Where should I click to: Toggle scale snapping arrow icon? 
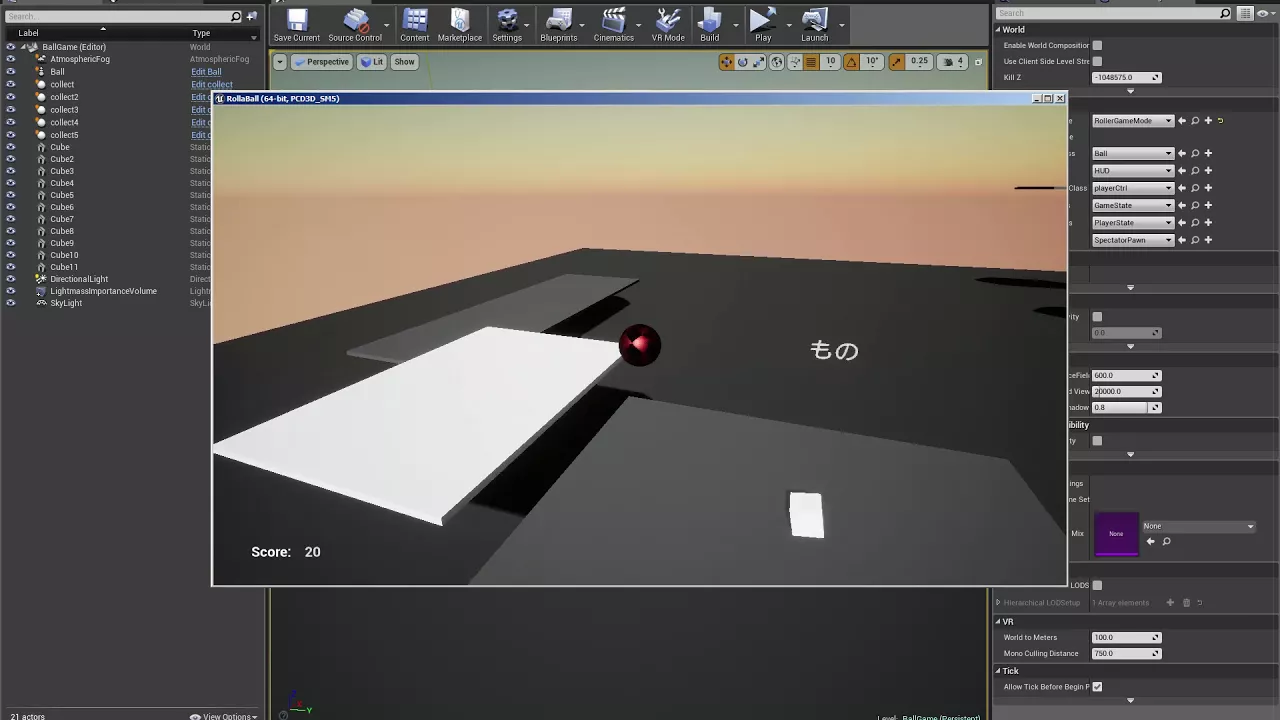point(896,62)
